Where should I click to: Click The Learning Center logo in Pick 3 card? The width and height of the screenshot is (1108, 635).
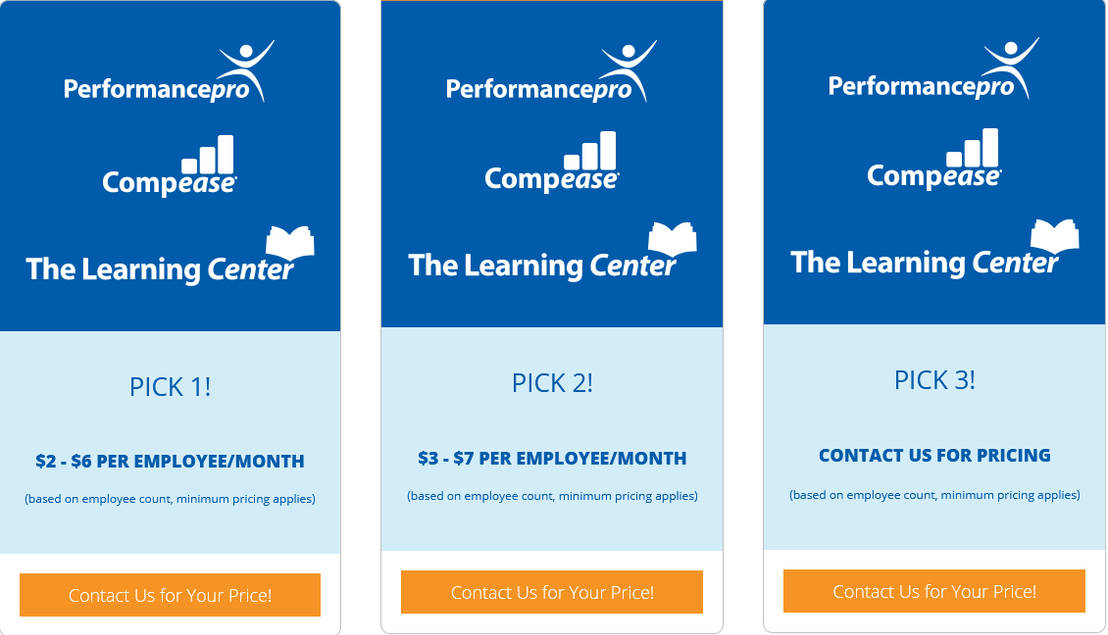[934, 251]
